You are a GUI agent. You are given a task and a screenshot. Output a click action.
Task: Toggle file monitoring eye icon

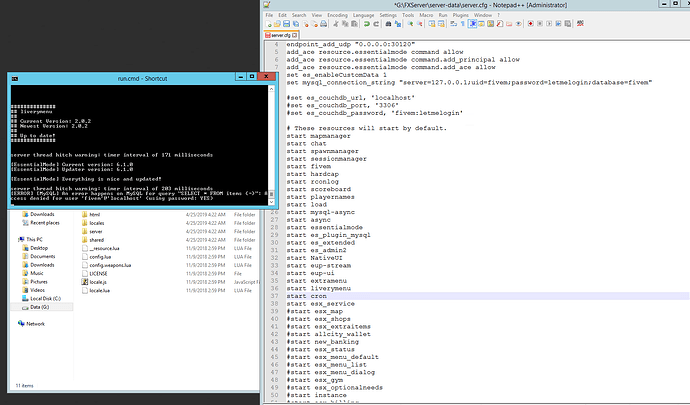point(518,24)
